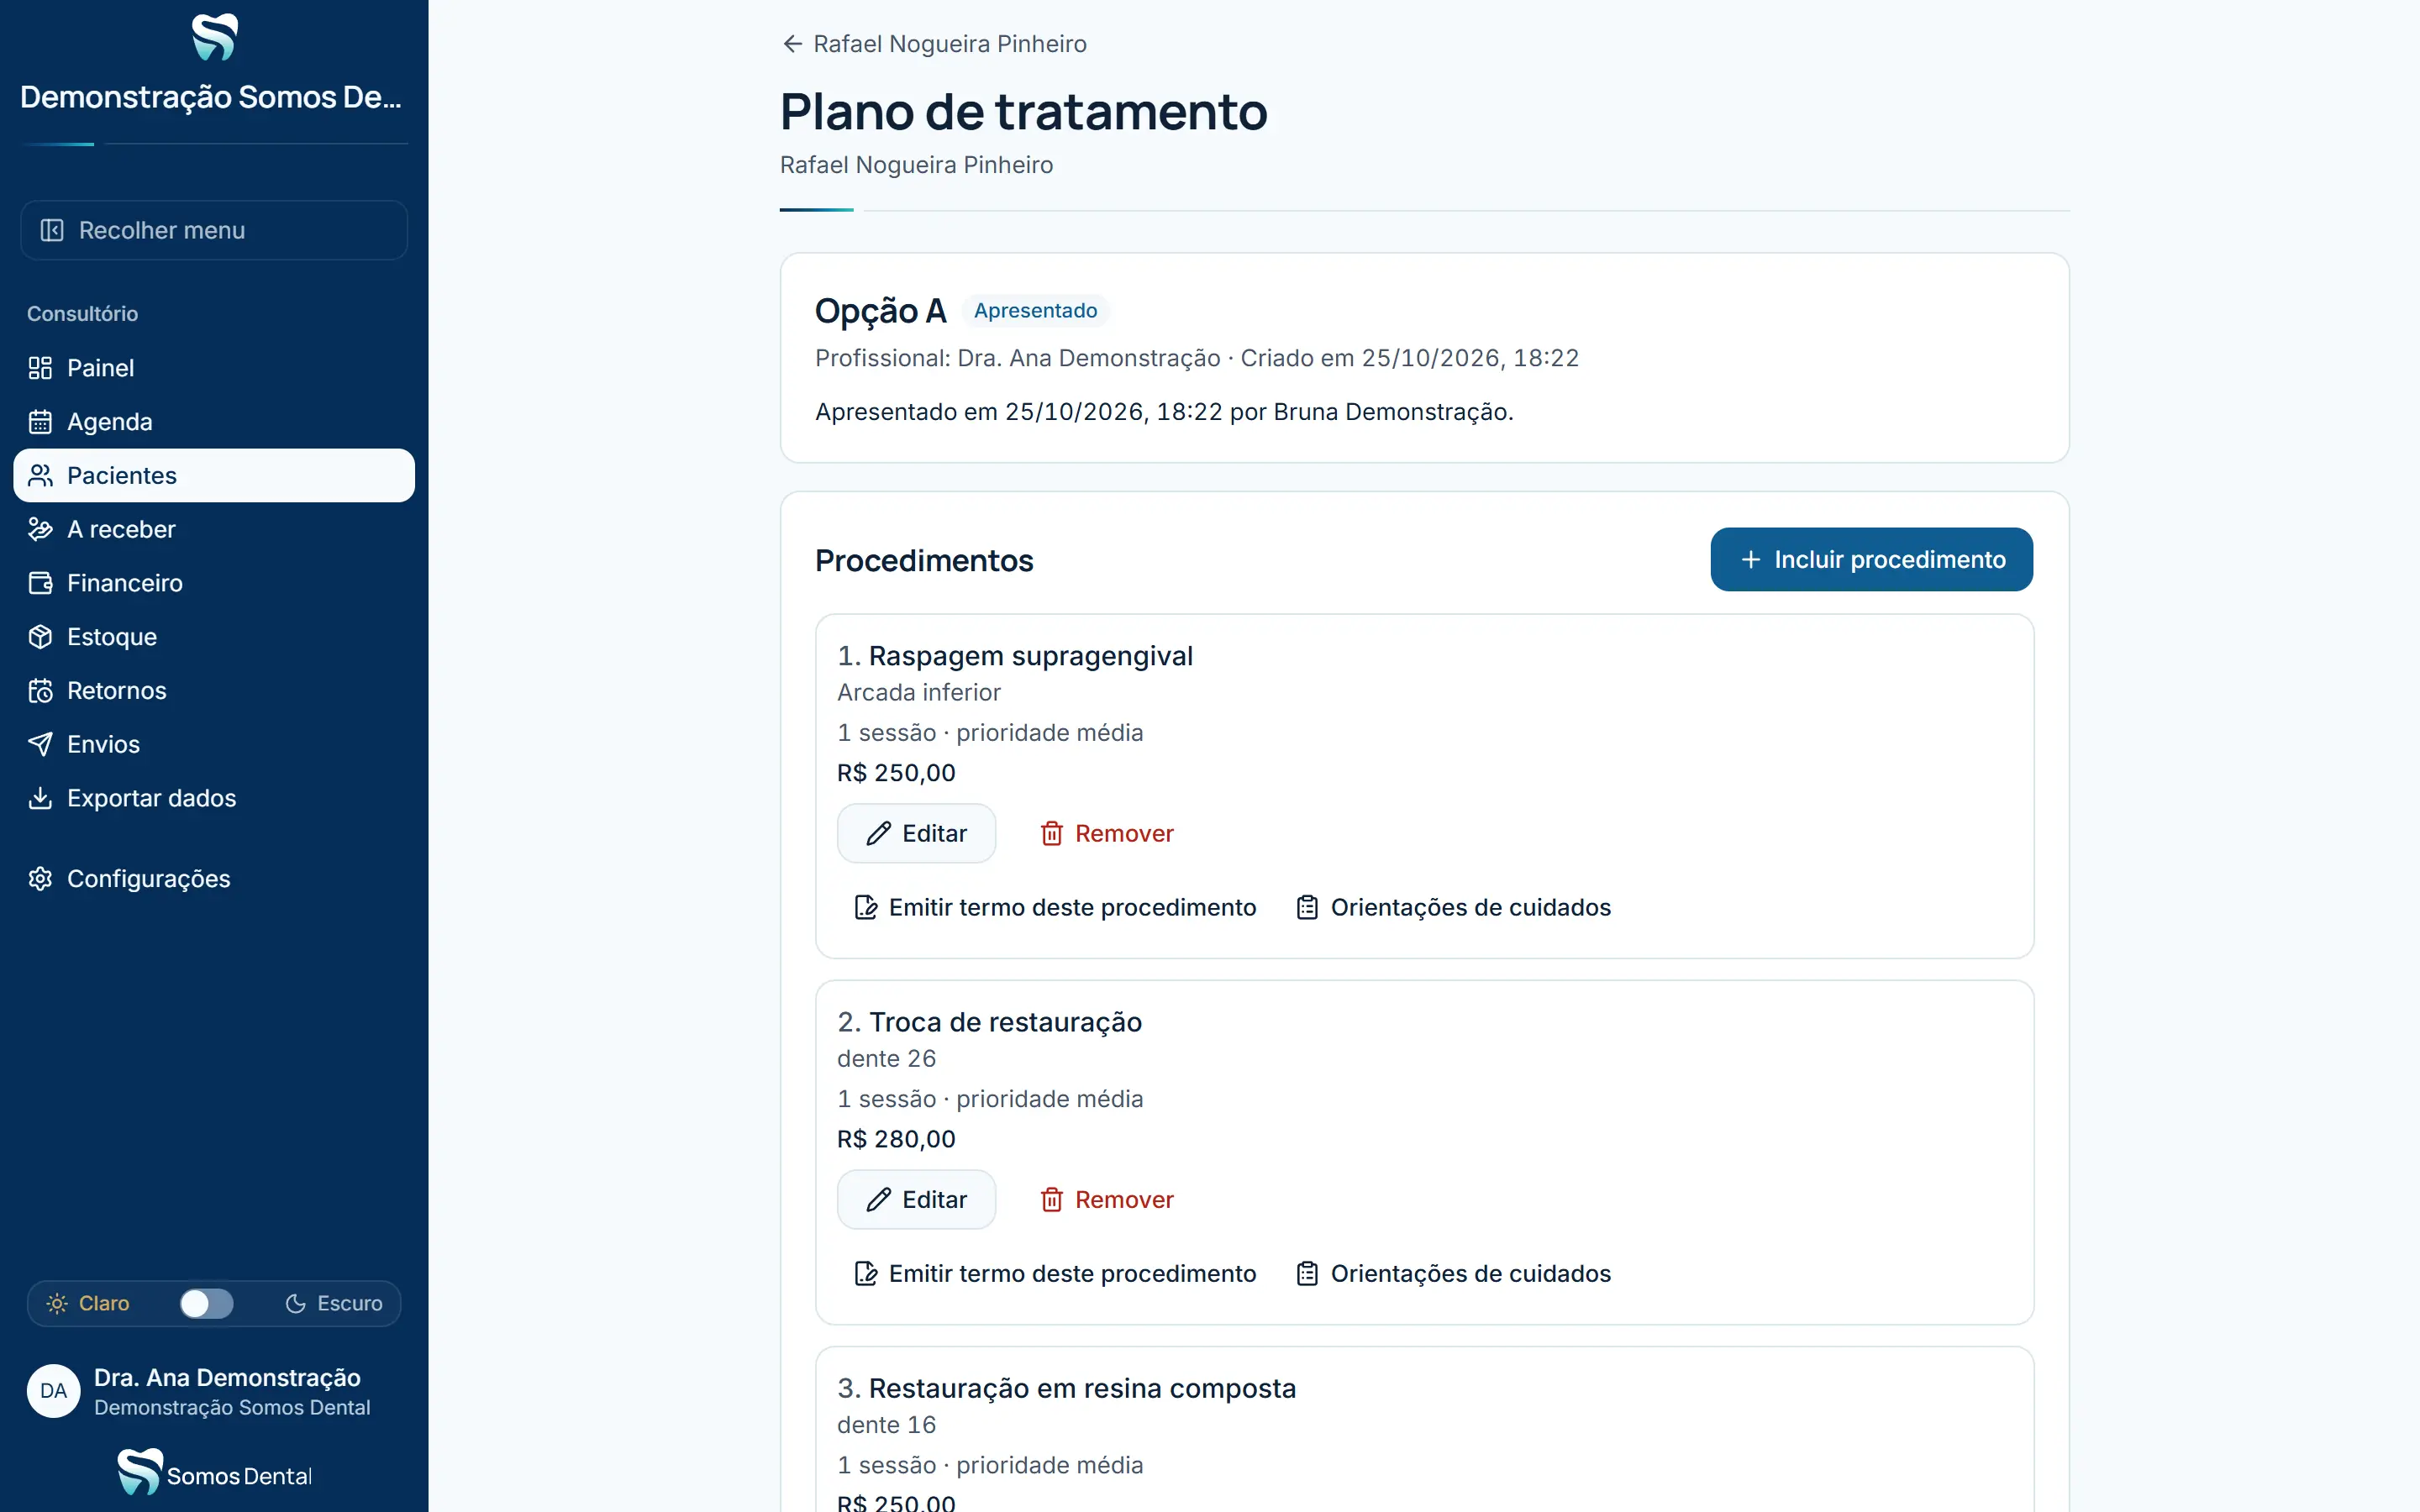Viewport: 2420px width, 1512px height.
Task: Emitir termo for Troca de restauração
Action: 1055,1273
